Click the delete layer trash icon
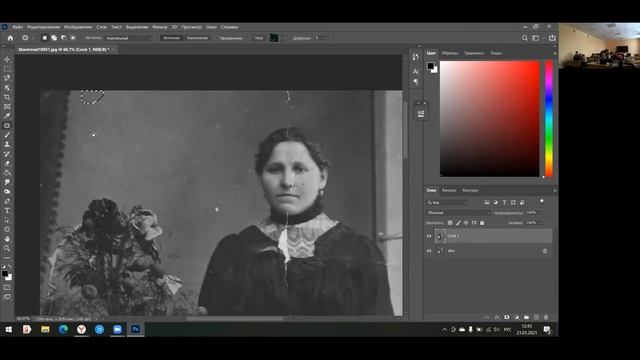 pos(546,317)
